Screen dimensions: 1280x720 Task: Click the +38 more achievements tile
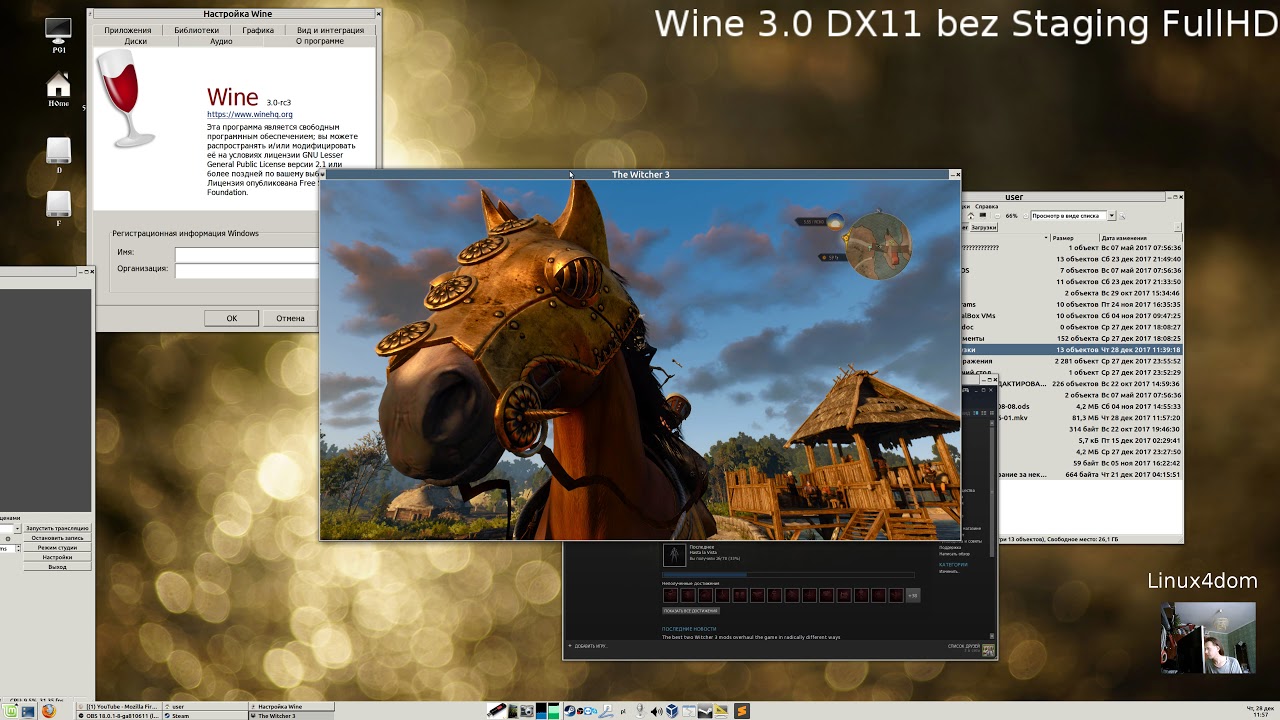point(912,595)
